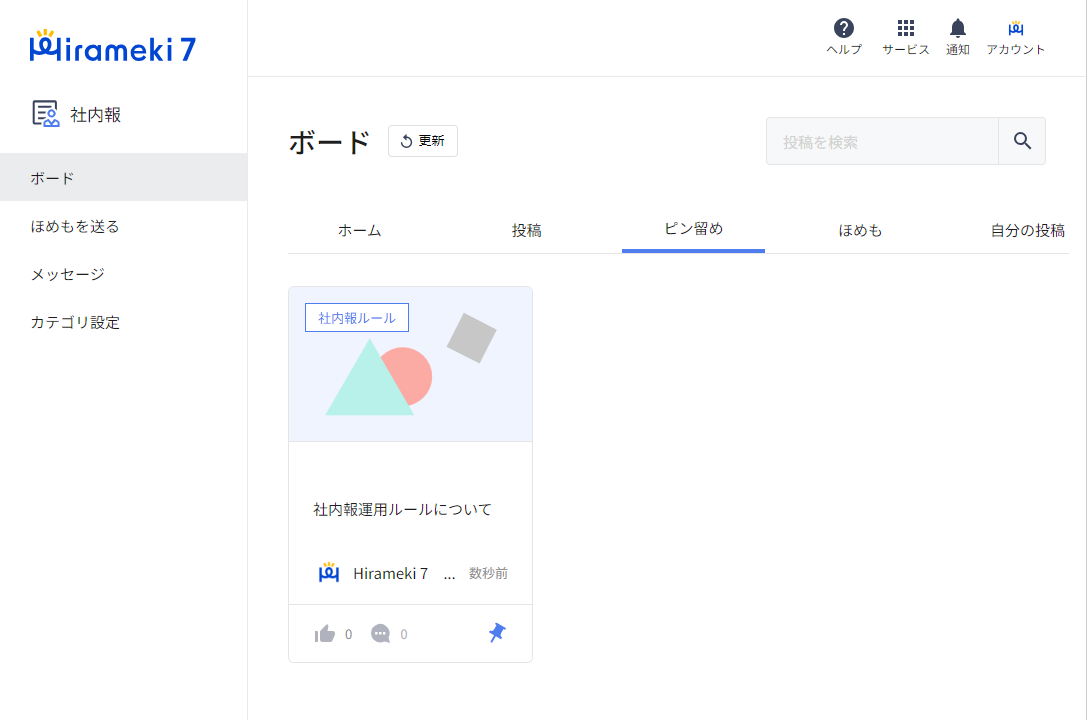
Task: Go to ほめもを送る in sidebar
Action: pyautogui.click(x=75, y=226)
